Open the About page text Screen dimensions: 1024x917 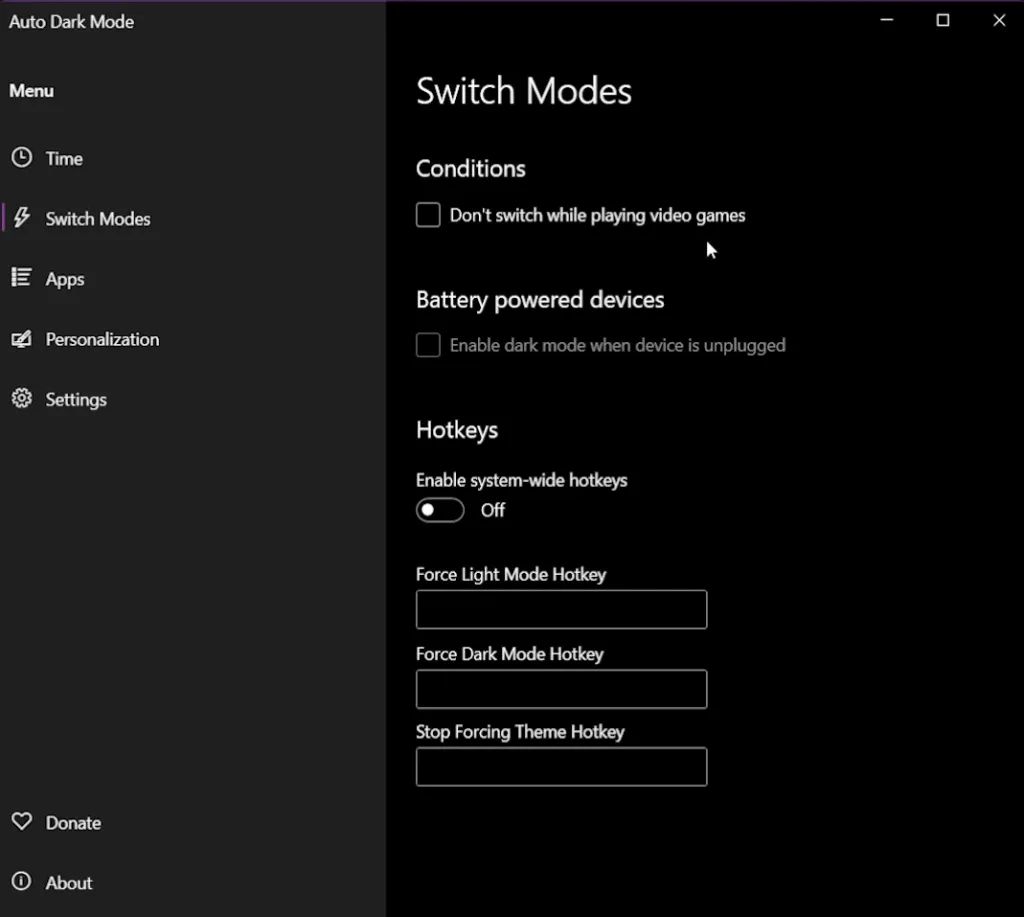click(69, 883)
